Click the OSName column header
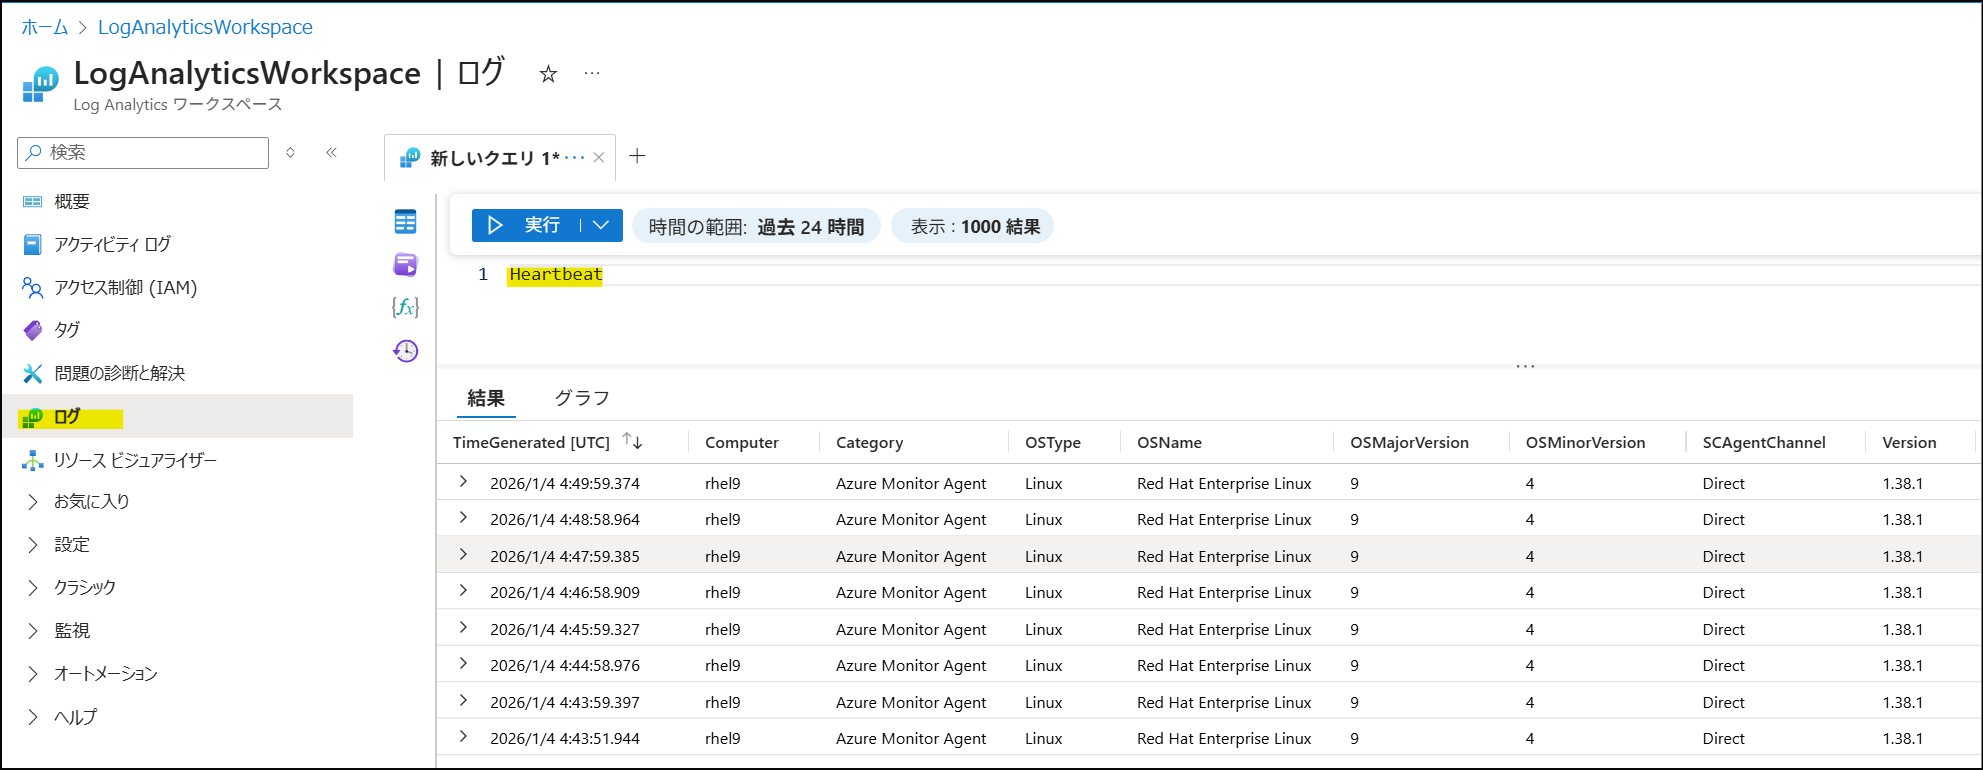1983x770 pixels. (x=1169, y=443)
